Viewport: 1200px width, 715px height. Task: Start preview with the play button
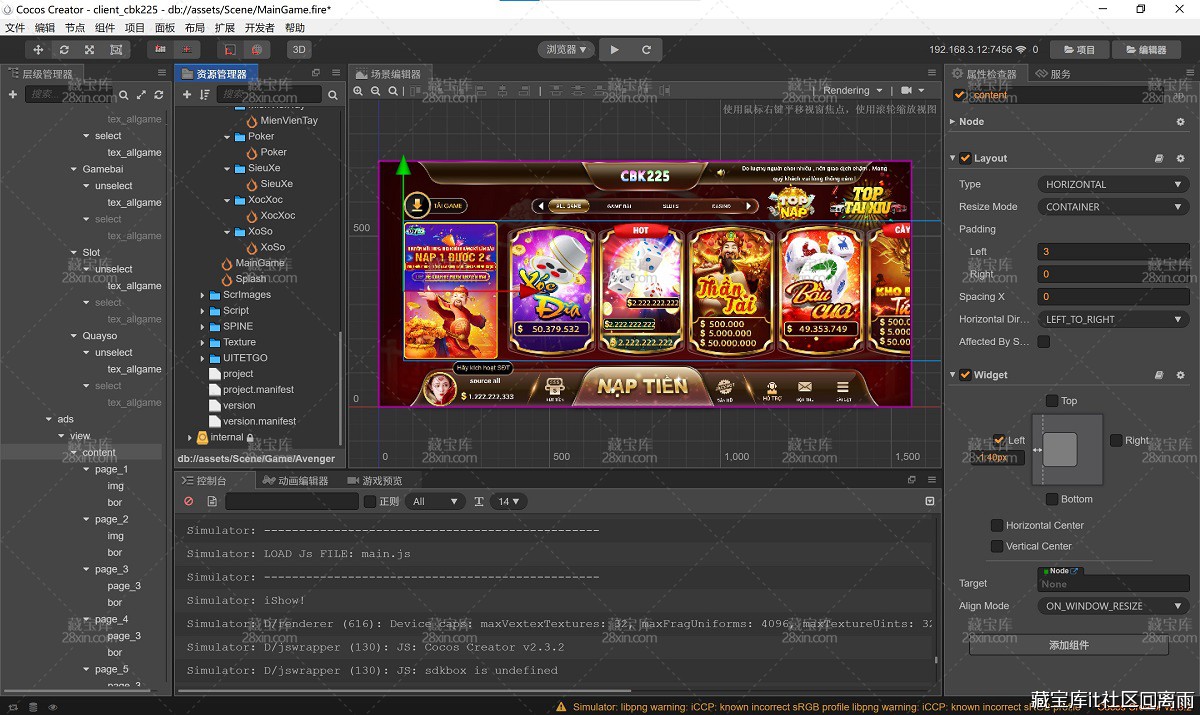point(615,49)
